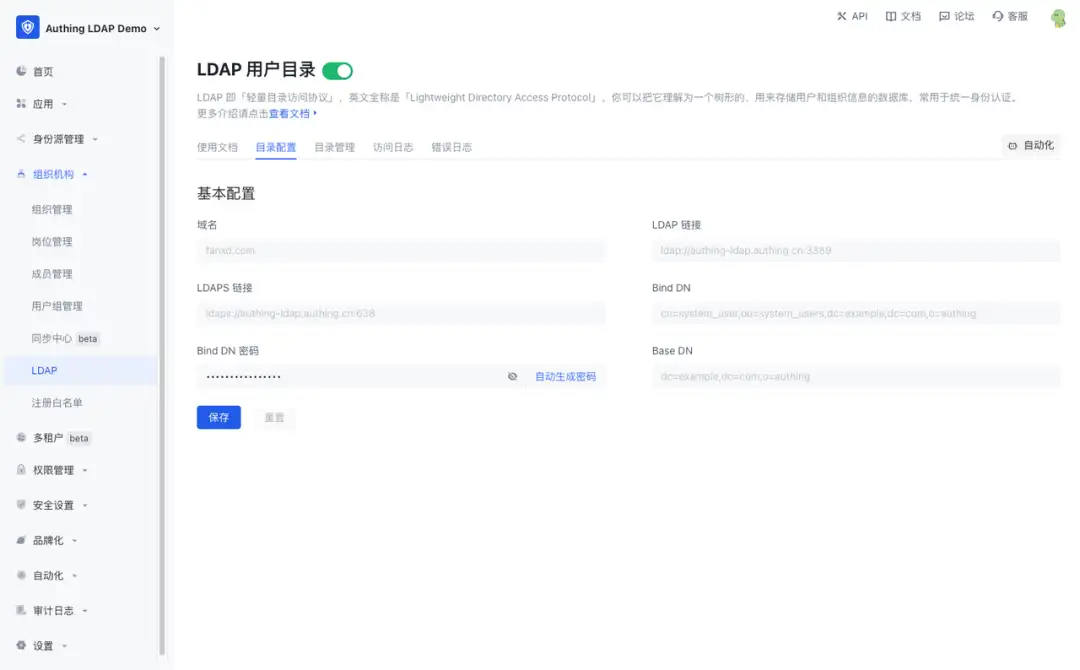This screenshot has width=1080, height=670.
Task: Click the 安全设置 shield icon
Action: [x=21, y=505]
